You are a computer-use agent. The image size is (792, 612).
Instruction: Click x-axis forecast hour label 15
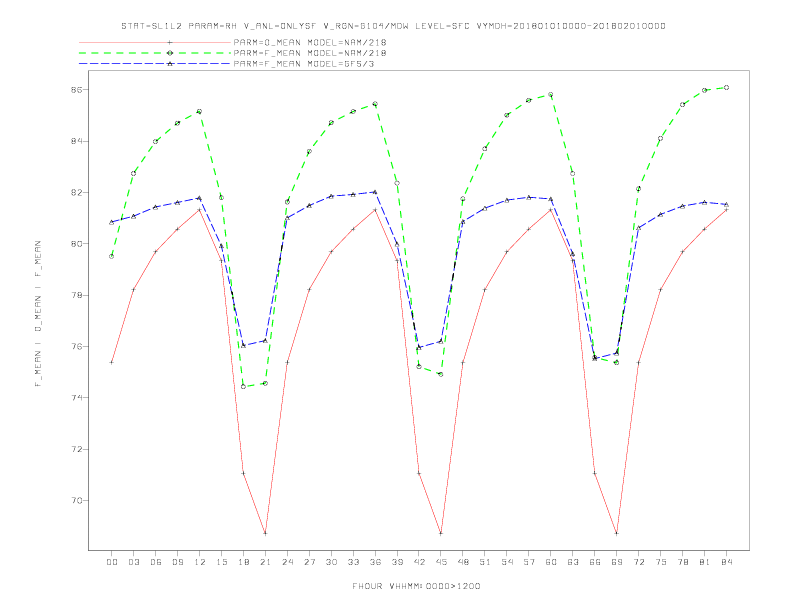(x=221, y=562)
